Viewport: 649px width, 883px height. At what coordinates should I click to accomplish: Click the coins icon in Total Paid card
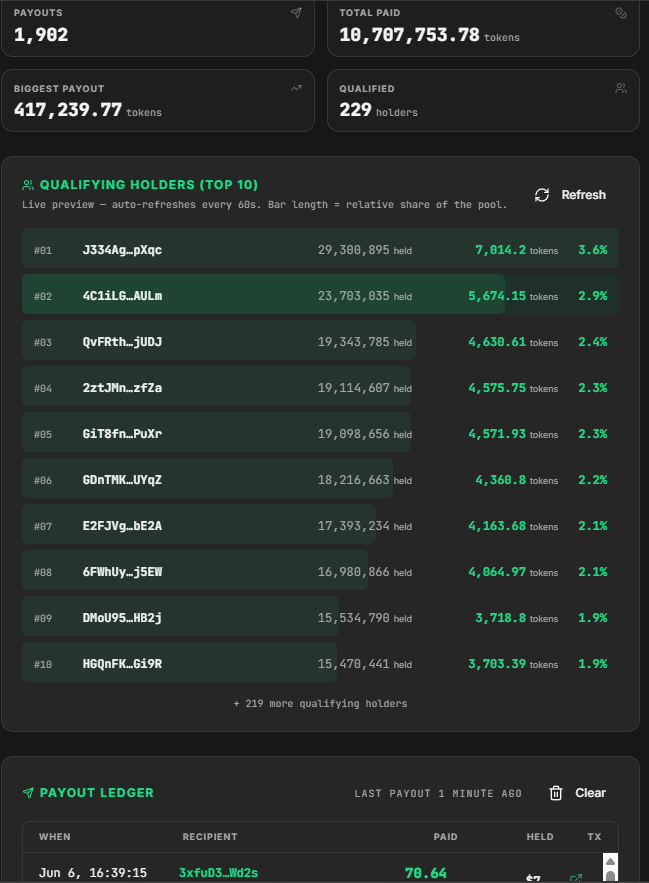tap(621, 13)
